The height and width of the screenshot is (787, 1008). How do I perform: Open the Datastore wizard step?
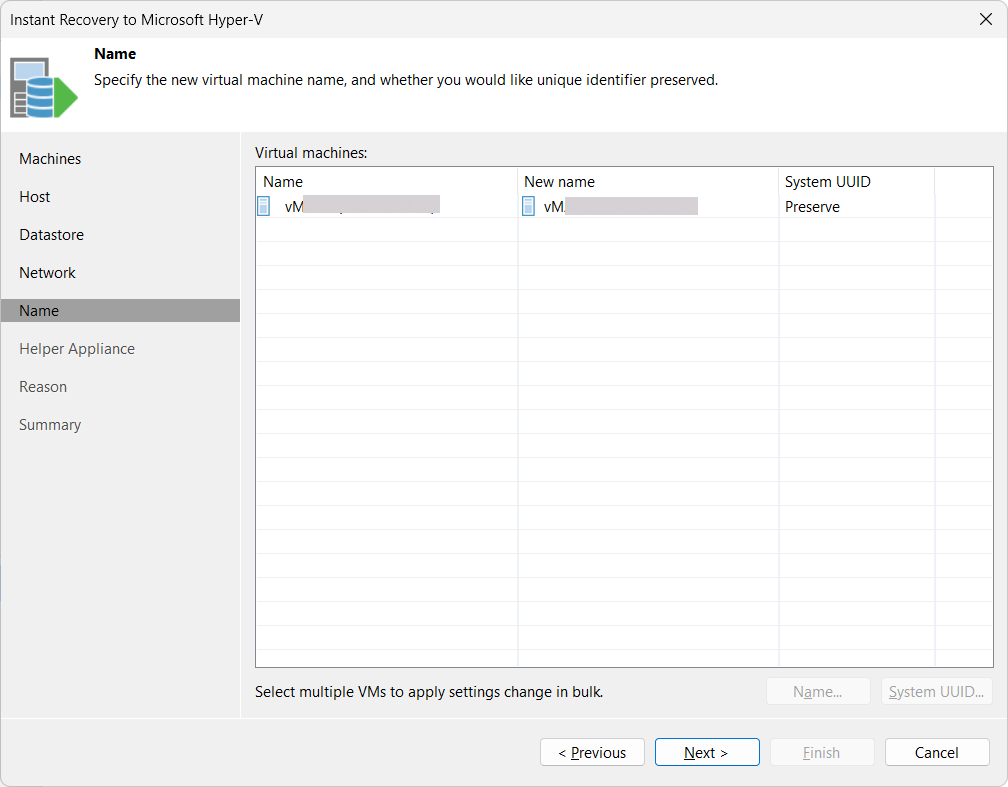[x=51, y=235]
